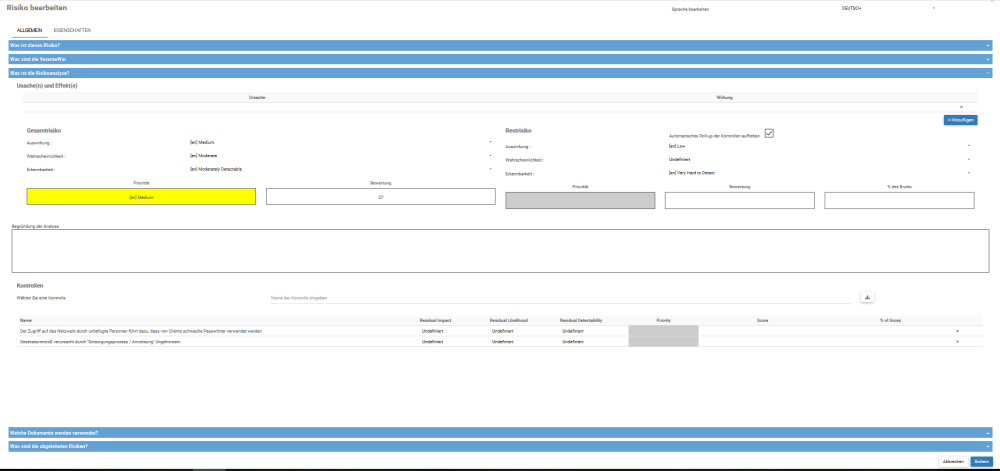Collapse the 'Was ist die Risikoanalyse?' section

pos(500,73)
